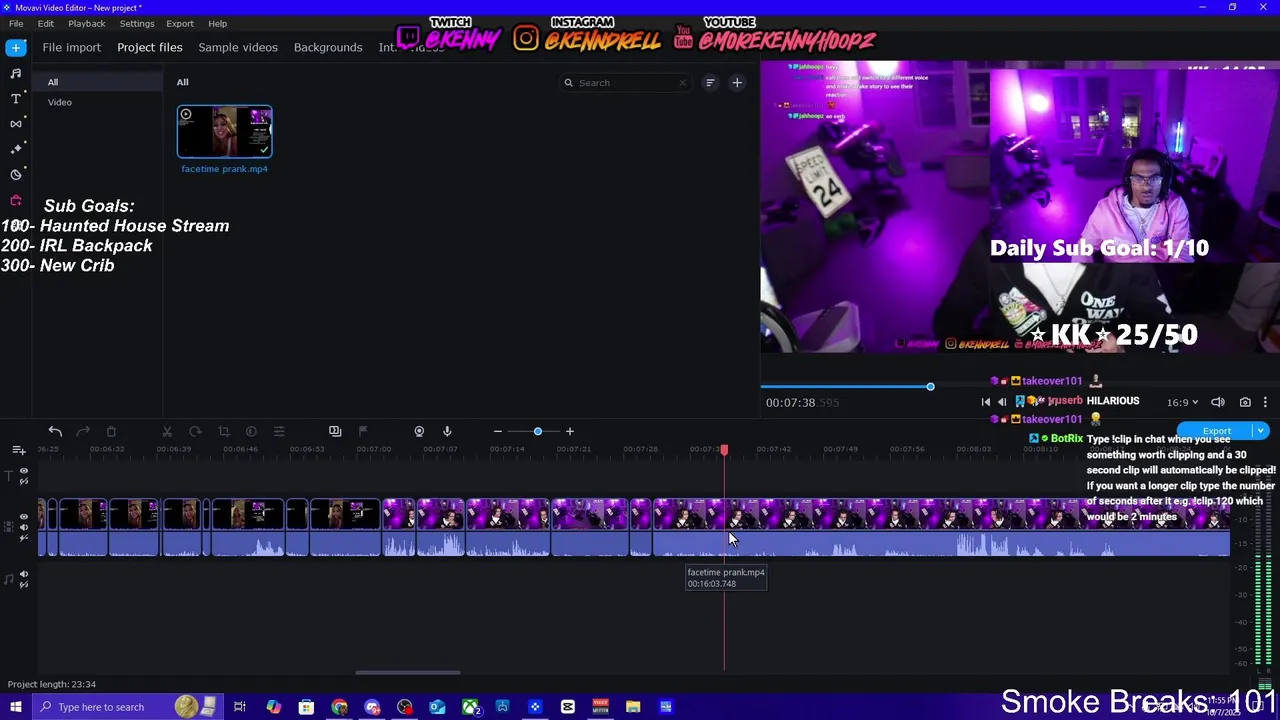Expand Export options dropdown arrow
The image size is (1280, 720).
click(1260, 431)
